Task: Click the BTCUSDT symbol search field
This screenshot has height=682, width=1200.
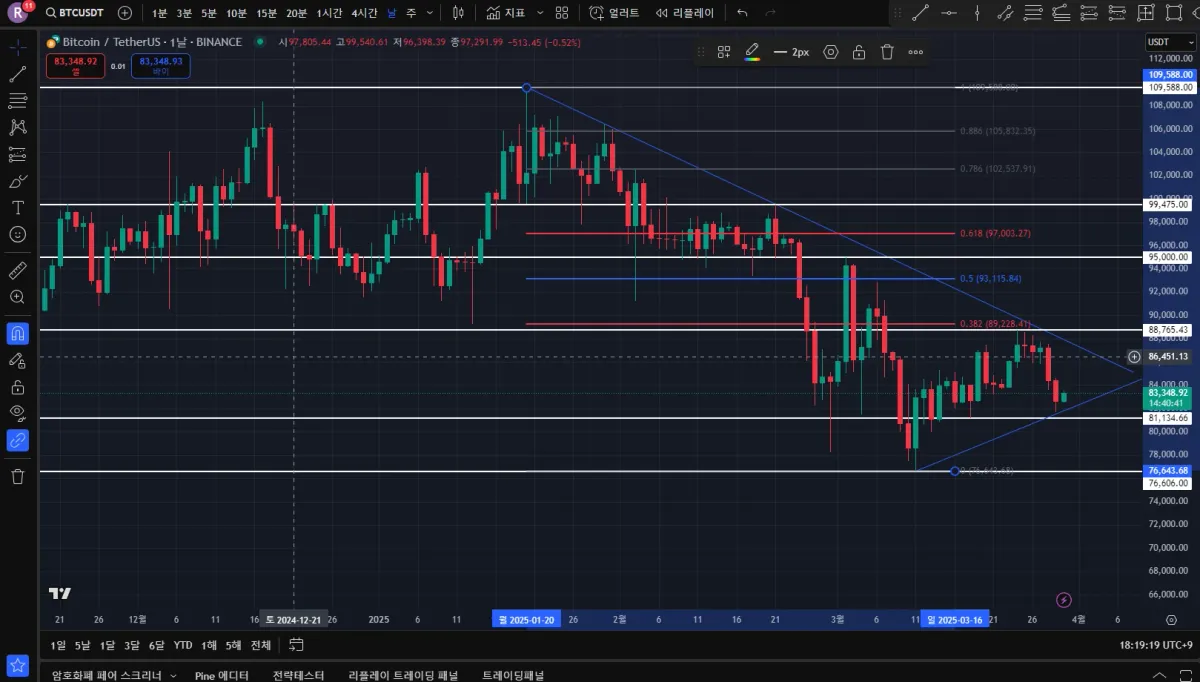Action: [x=75, y=13]
